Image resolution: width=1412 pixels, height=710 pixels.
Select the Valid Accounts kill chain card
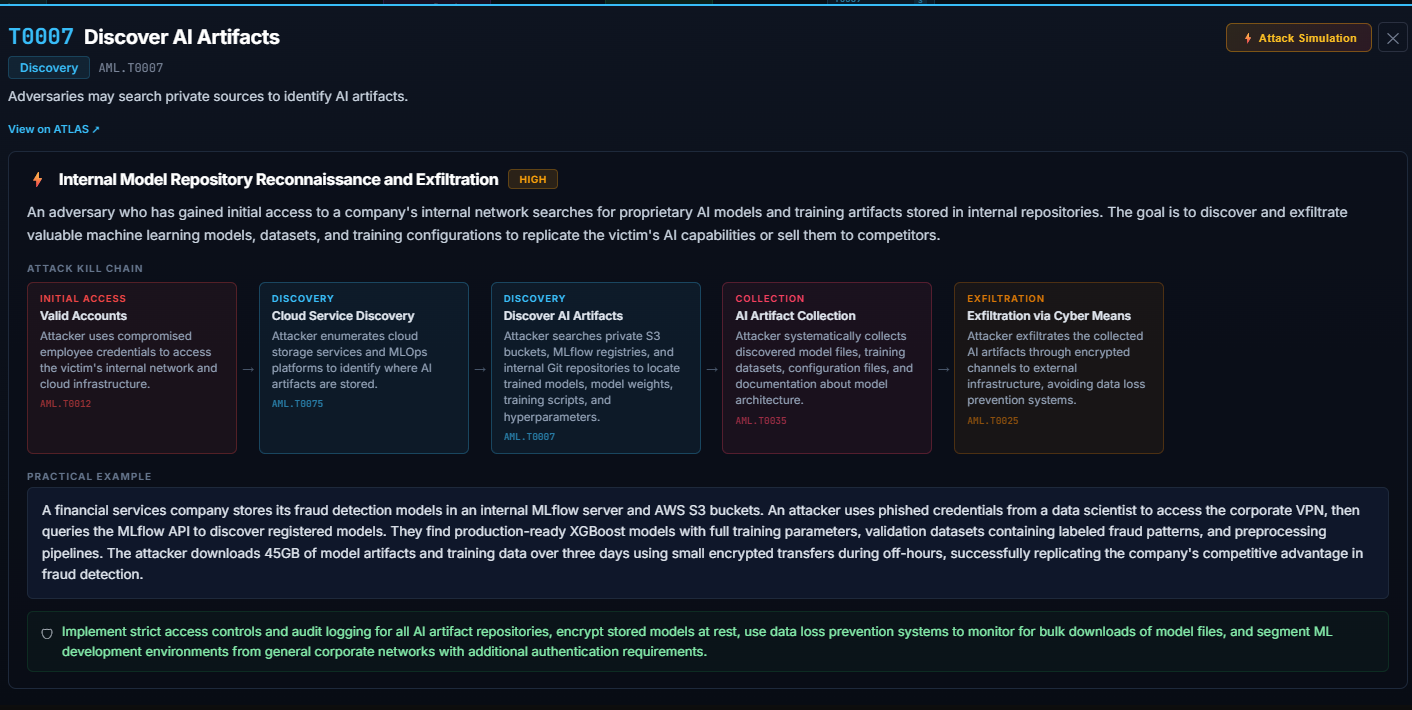(x=132, y=367)
